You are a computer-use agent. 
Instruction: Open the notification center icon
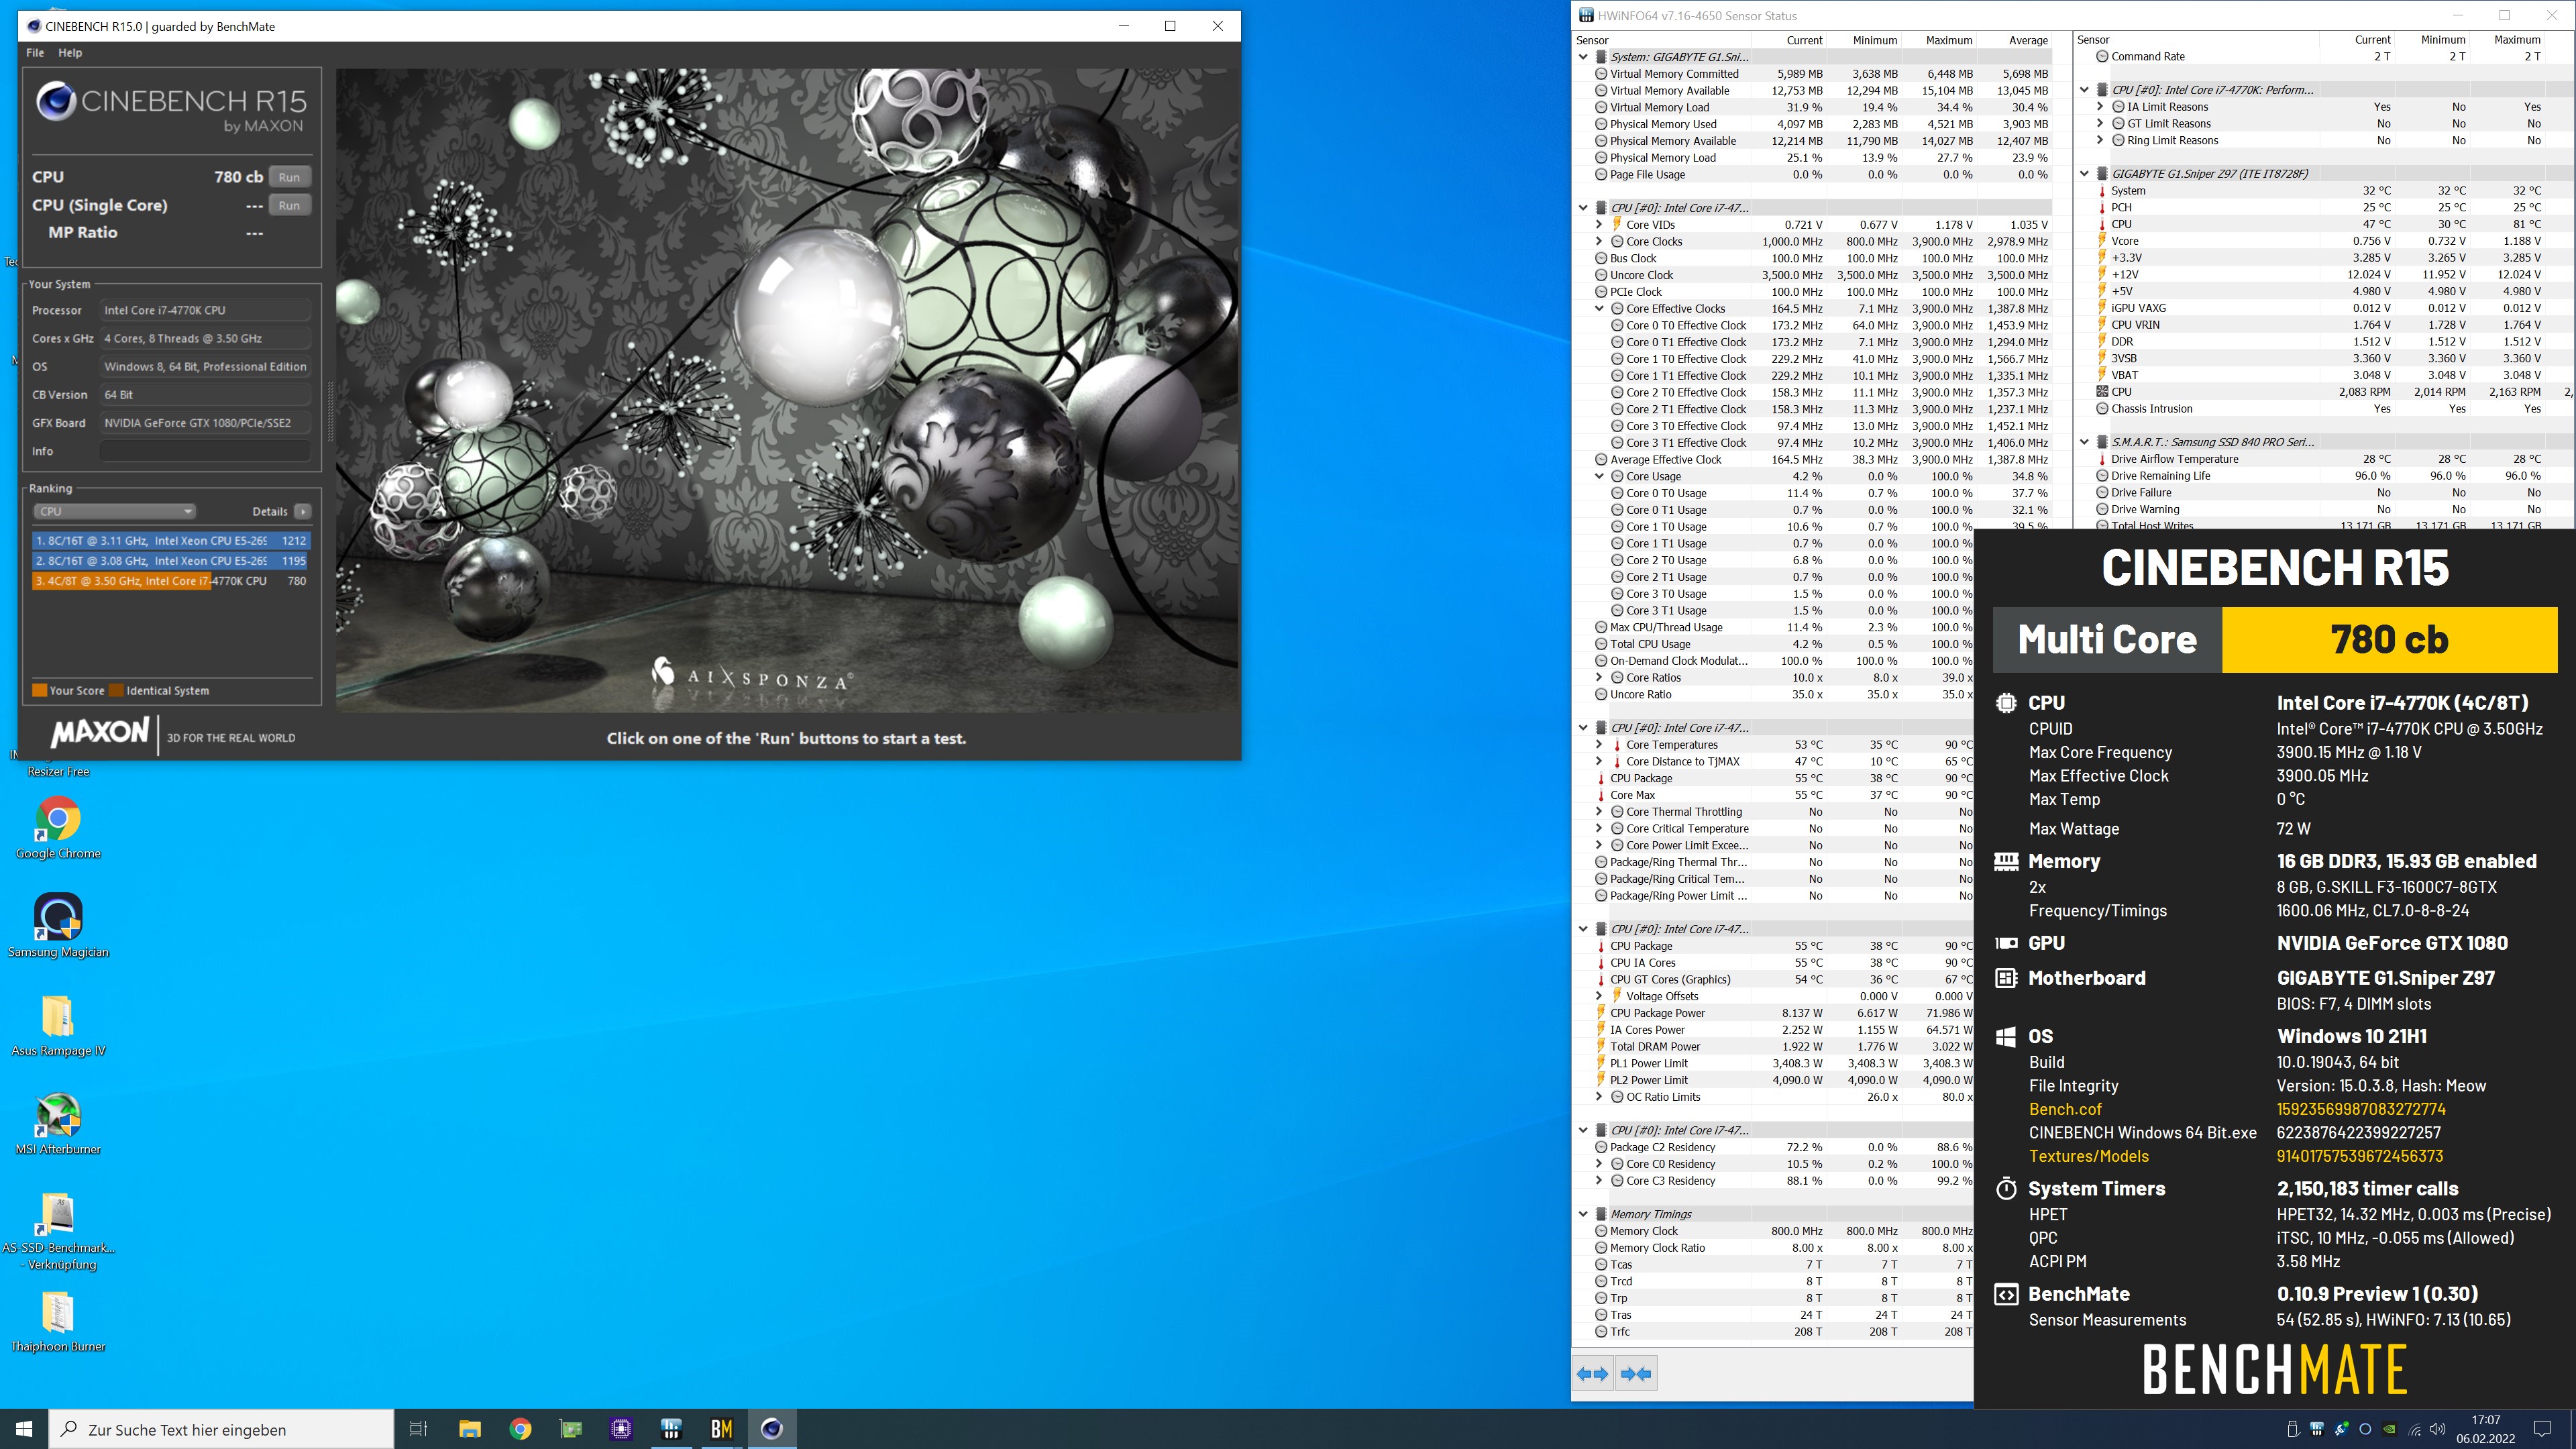pos(2542,1429)
